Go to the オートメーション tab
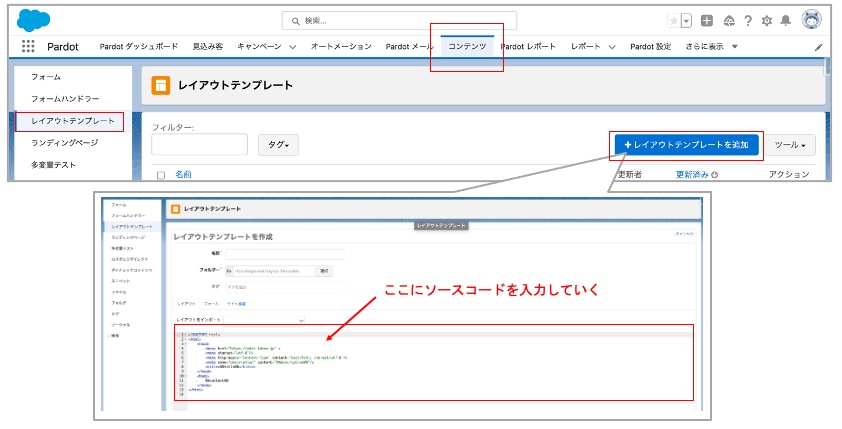This screenshot has width=842, height=429. [341, 47]
